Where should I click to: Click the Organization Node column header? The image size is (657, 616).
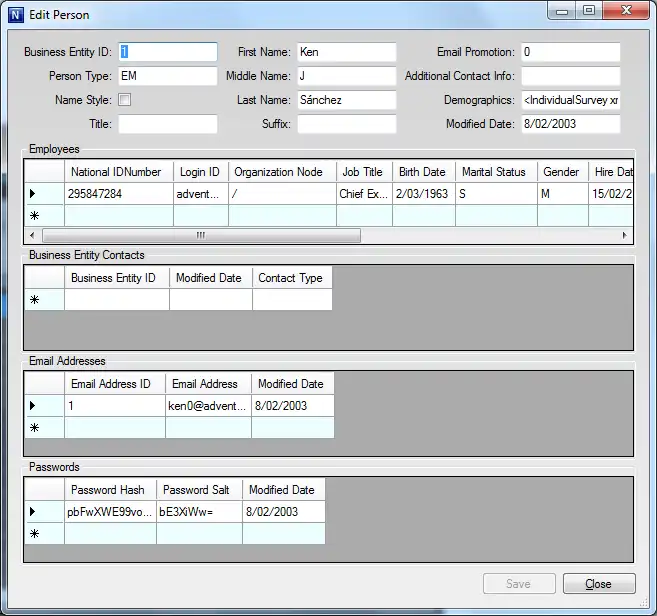point(282,172)
